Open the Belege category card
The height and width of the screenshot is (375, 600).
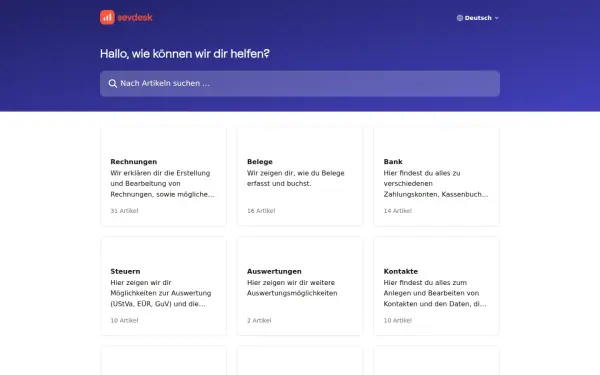click(x=300, y=176)
